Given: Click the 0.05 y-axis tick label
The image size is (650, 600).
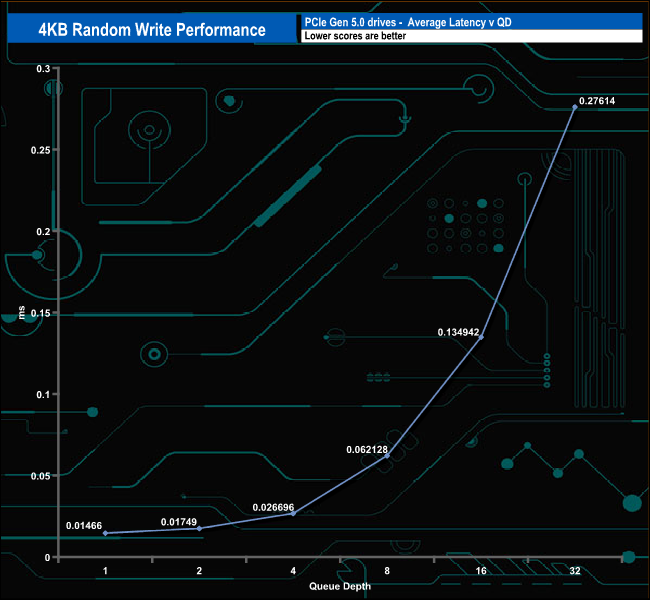Looking at the screenshot, I should click(41, 476).
